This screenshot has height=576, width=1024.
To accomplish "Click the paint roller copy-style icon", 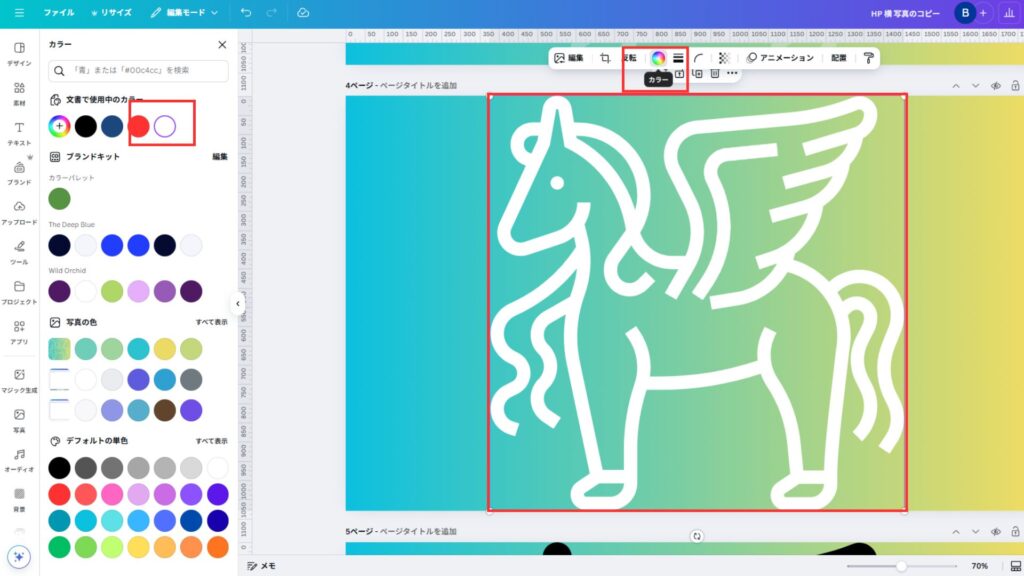I will click(868, 58).
